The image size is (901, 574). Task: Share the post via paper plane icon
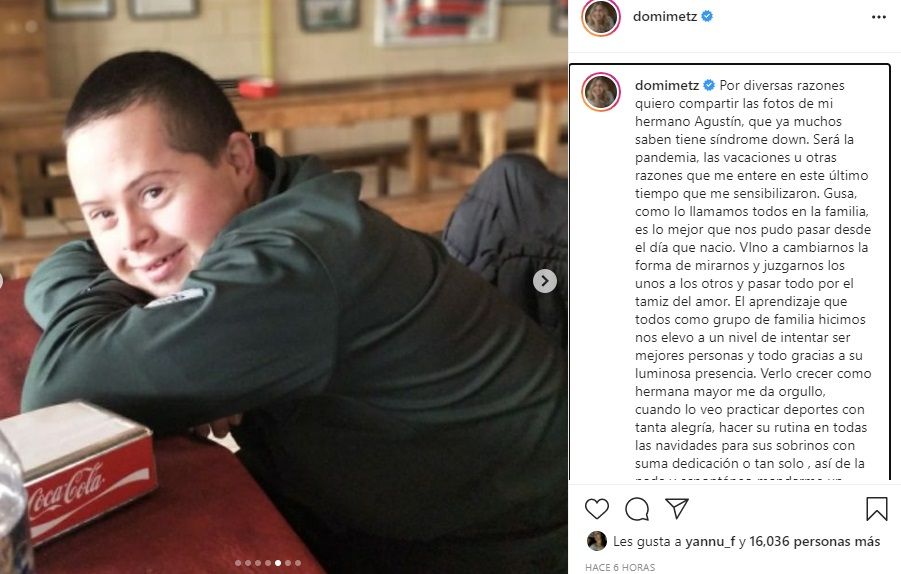point(677,509)
